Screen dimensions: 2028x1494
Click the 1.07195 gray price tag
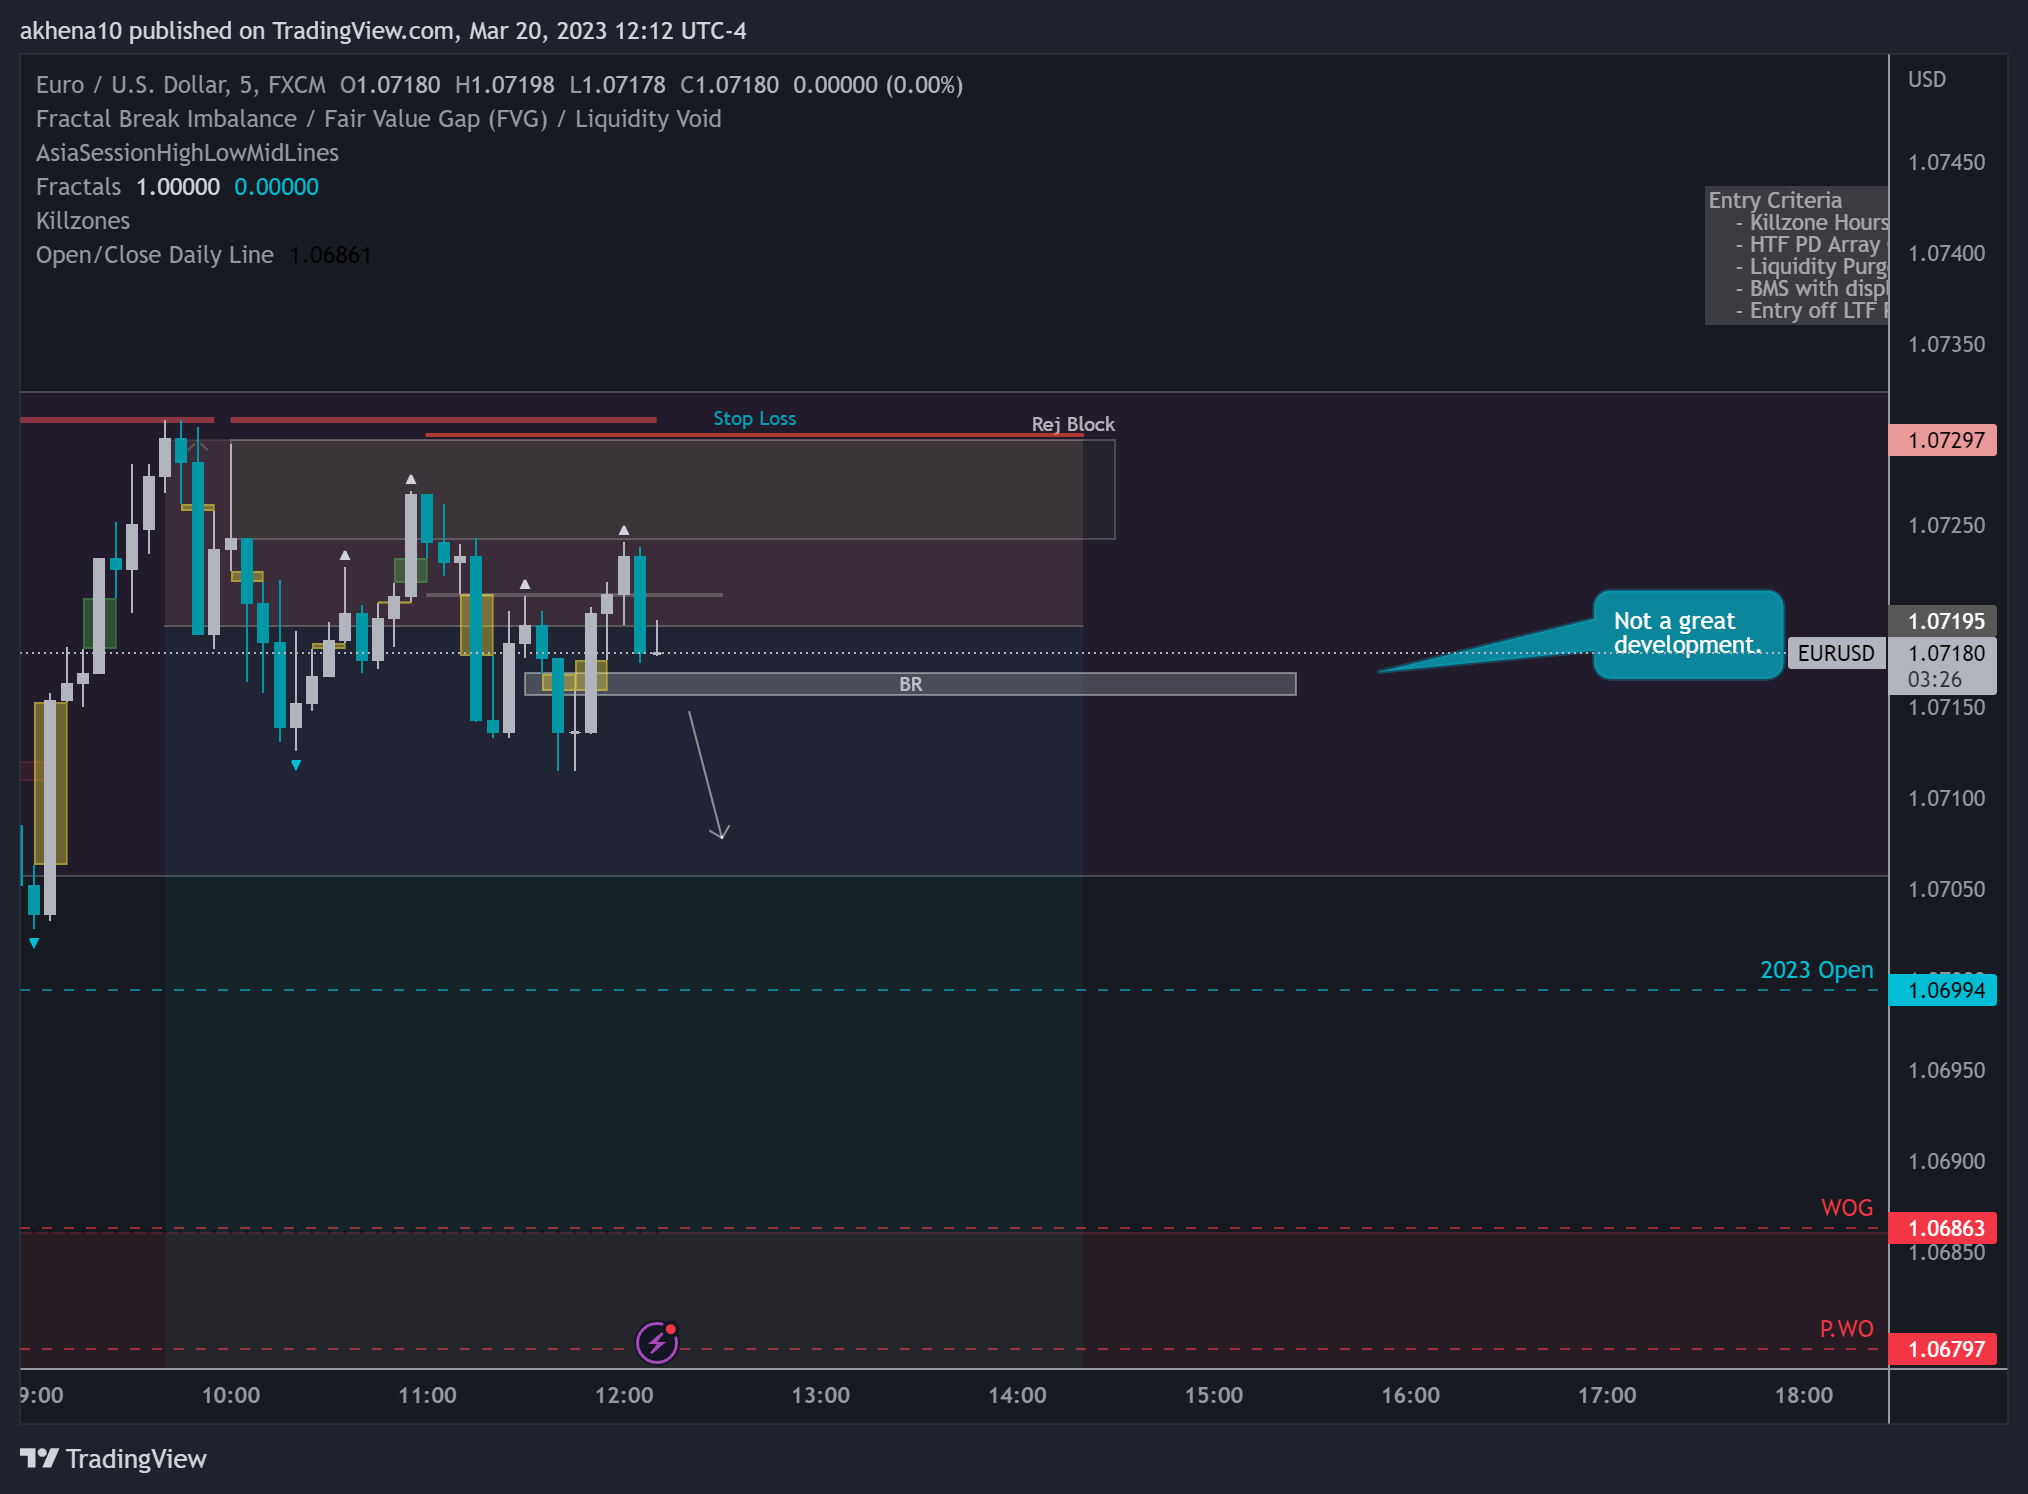[1943, 621]
